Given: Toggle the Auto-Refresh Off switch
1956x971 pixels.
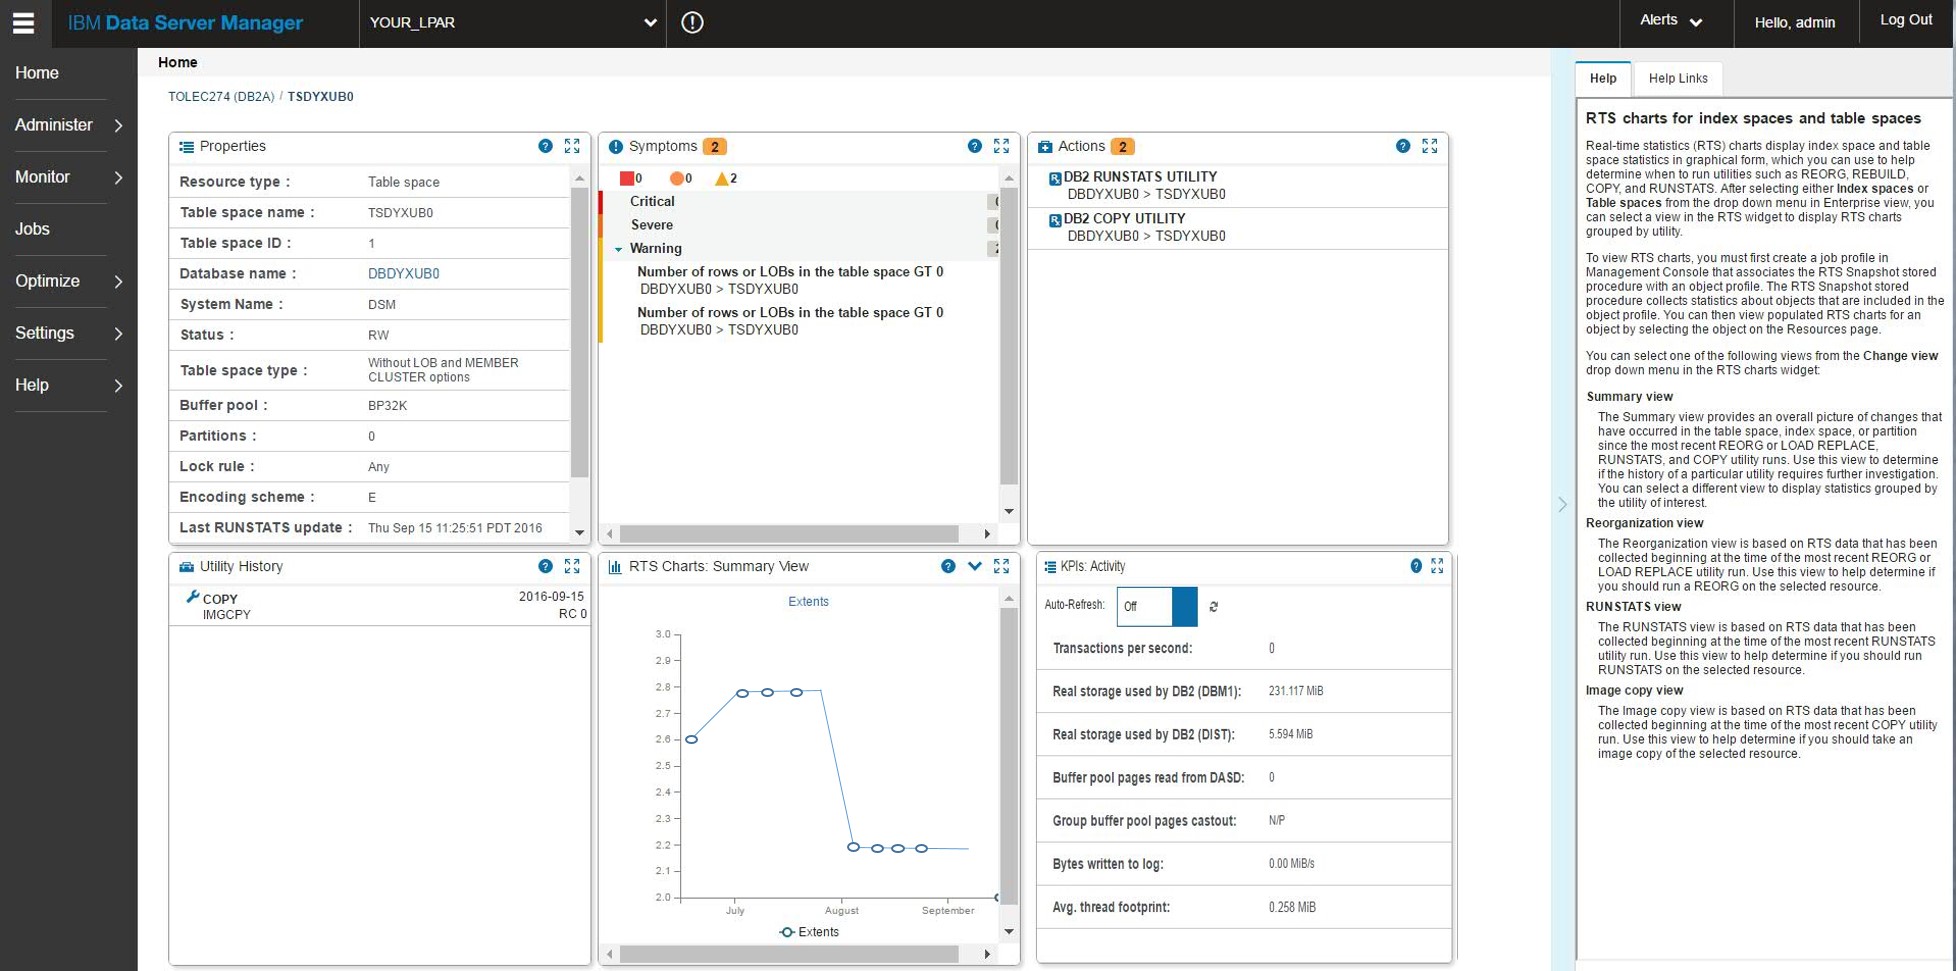Looking at the screenshot, I should [1157, 607].
